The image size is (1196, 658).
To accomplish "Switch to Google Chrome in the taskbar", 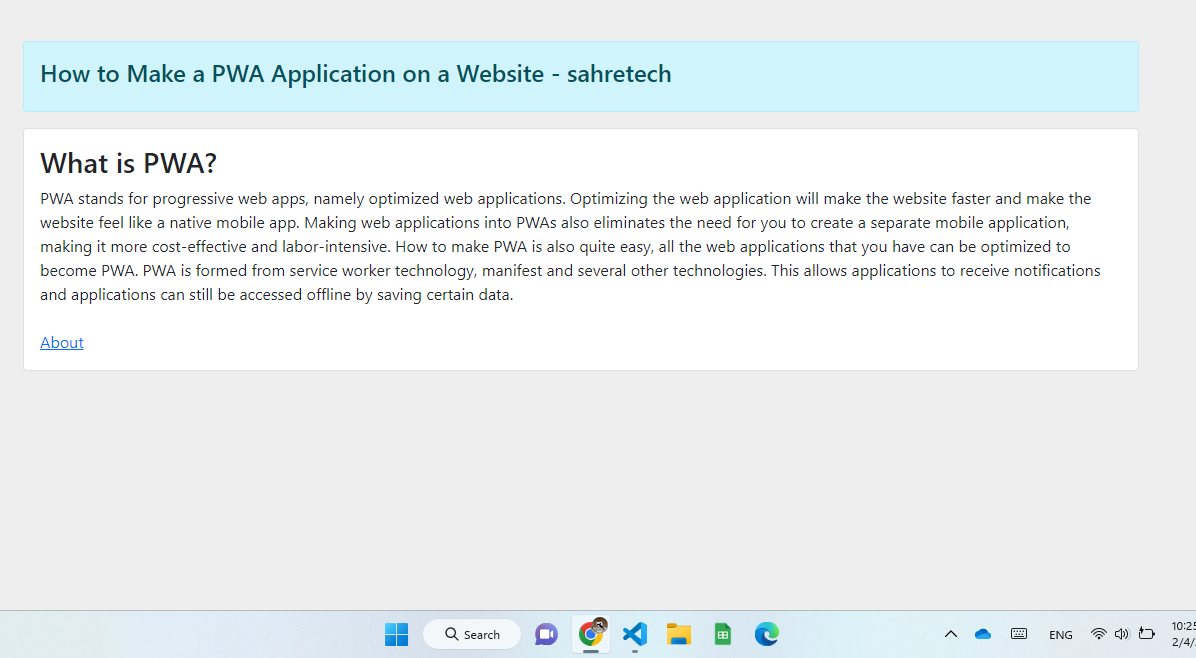I will 590,634.
